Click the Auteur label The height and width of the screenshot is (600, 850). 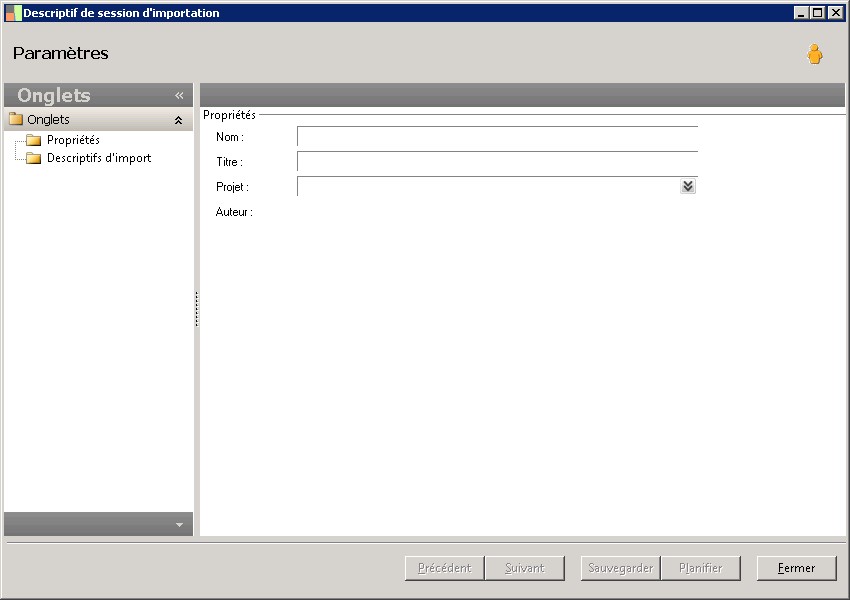pos(234,212)
